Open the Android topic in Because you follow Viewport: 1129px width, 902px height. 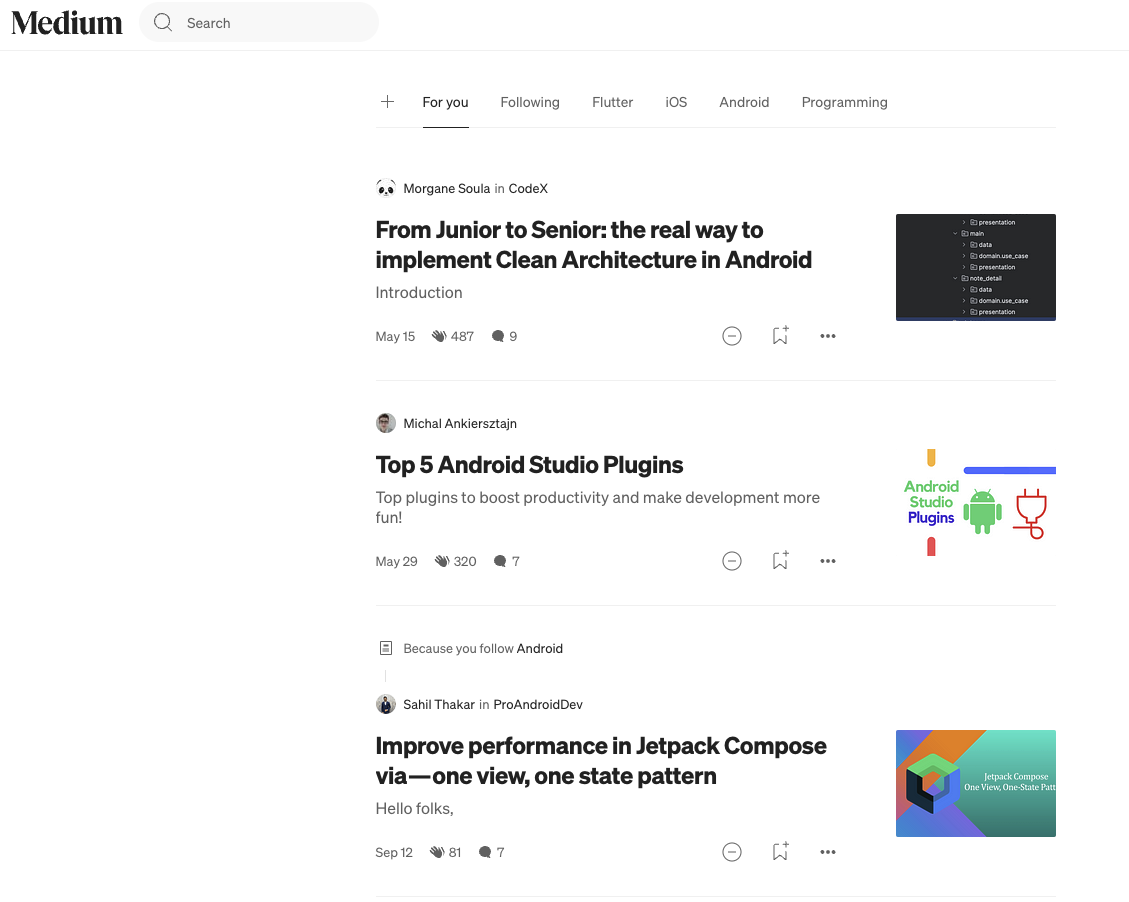[x=540, y=649]
